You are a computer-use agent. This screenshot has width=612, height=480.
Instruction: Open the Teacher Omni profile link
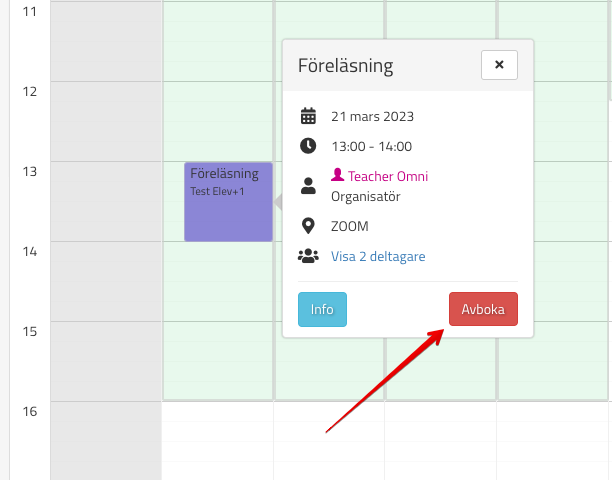click(x=388, y=177)
